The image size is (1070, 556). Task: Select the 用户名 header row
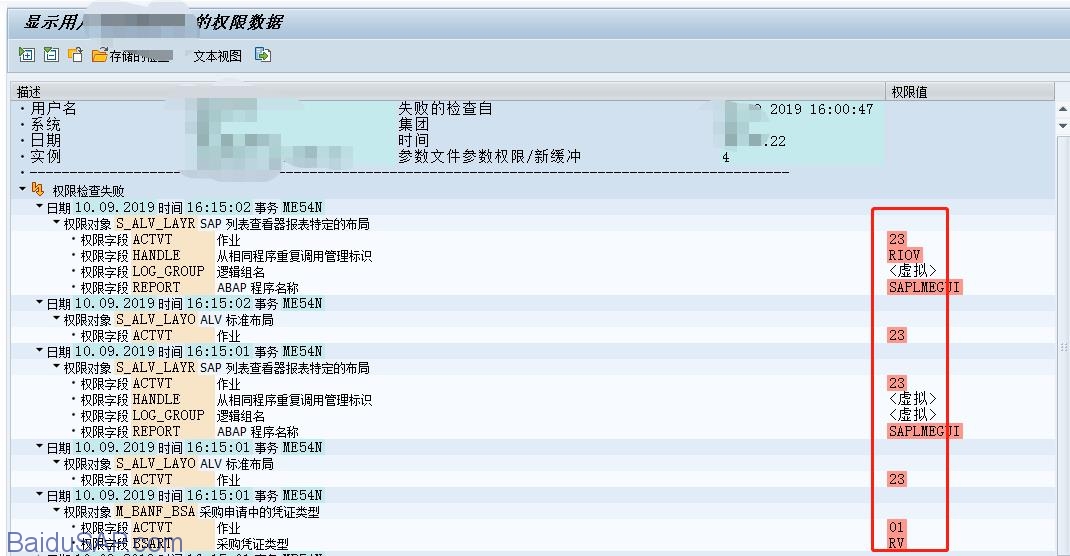click(x=450, y=108)
